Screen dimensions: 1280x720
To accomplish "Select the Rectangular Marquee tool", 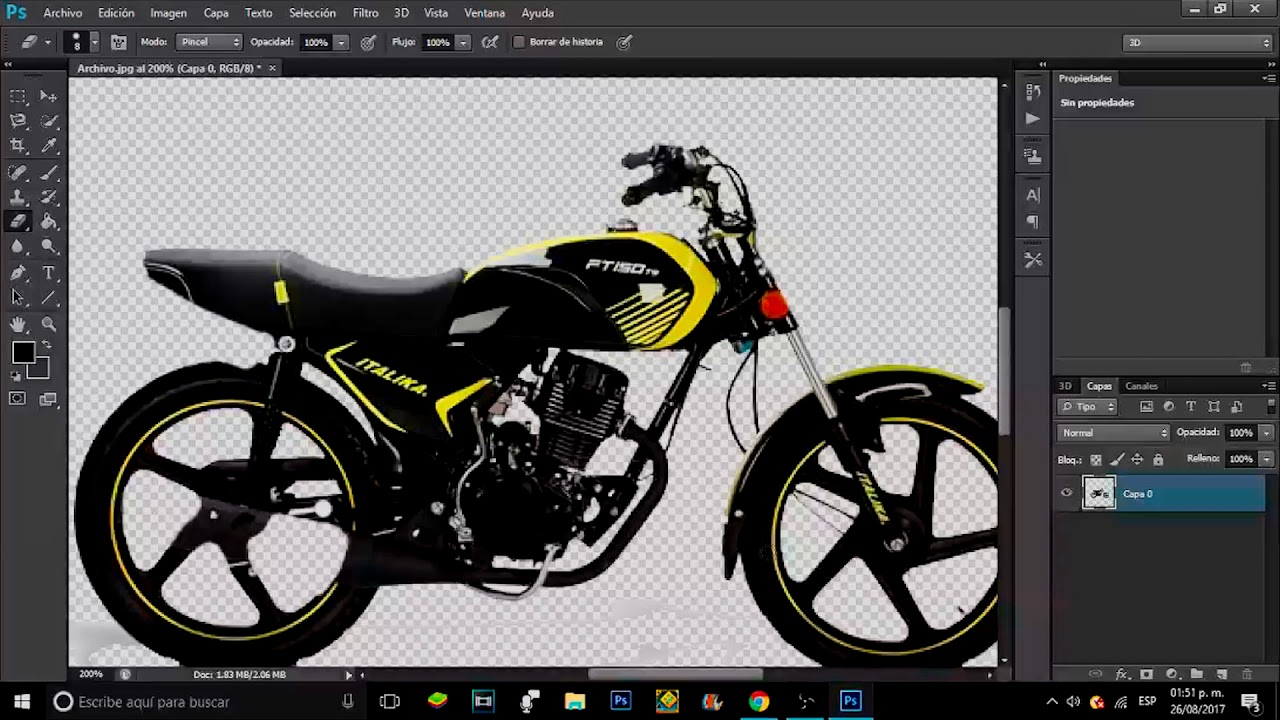I will (x=18, y=96).
